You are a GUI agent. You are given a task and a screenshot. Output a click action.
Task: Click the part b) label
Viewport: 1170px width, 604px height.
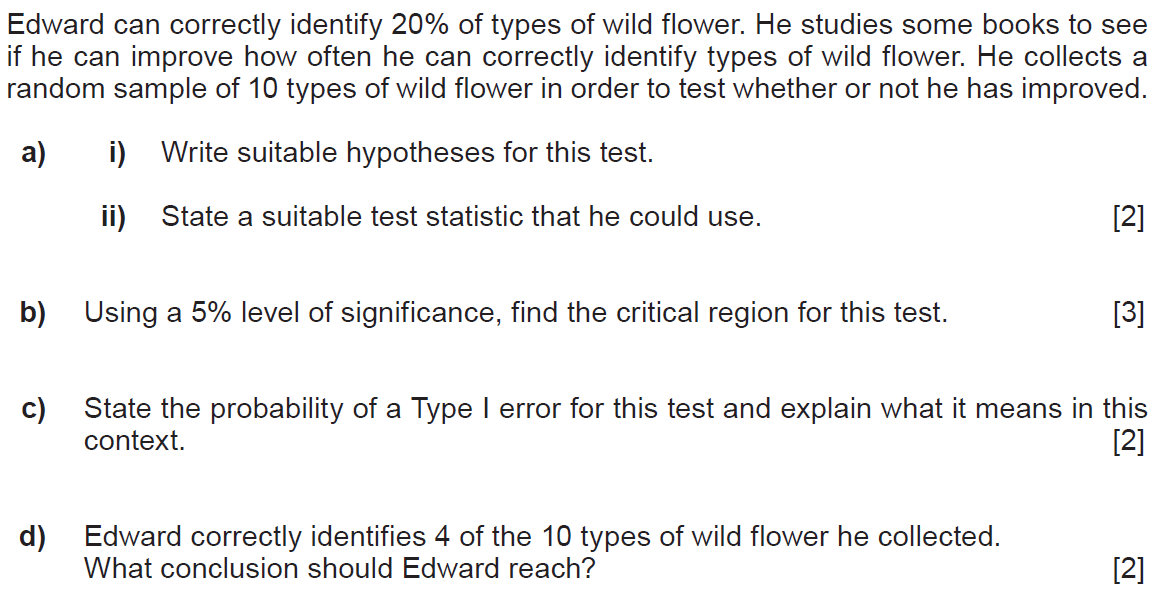33,313
